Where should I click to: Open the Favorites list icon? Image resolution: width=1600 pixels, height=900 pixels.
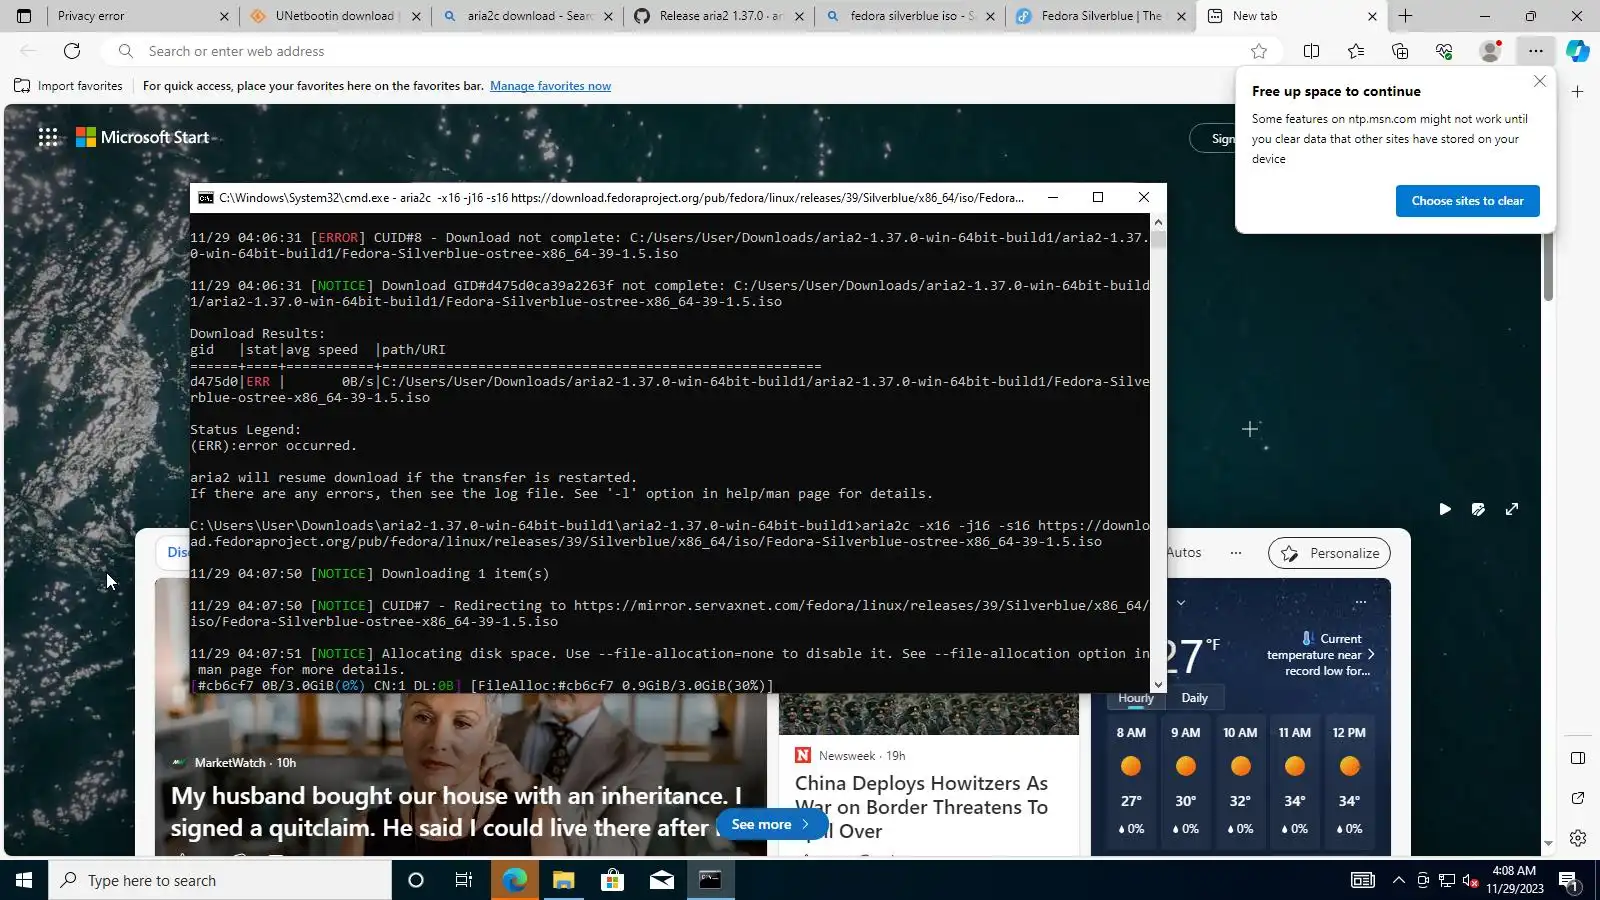(1355, 51)
